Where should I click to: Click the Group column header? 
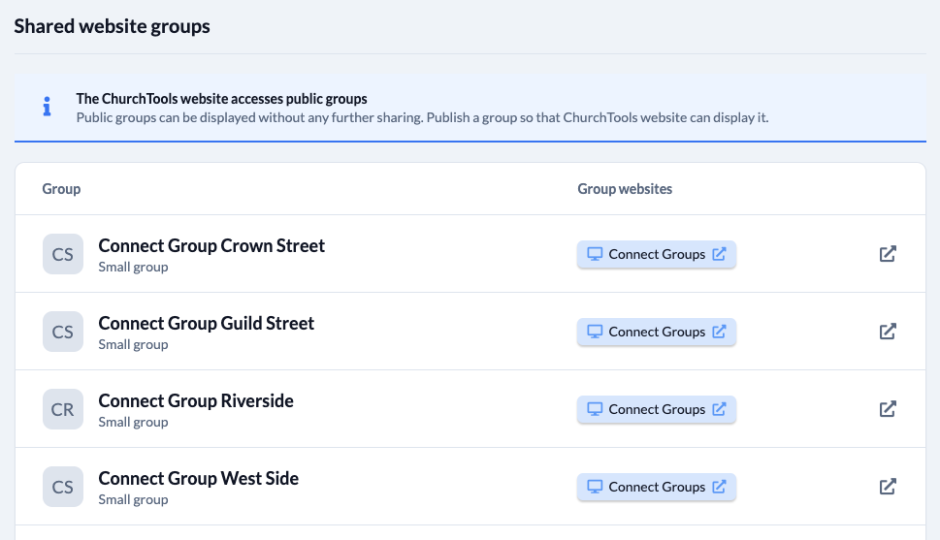[x=61, y=189]
